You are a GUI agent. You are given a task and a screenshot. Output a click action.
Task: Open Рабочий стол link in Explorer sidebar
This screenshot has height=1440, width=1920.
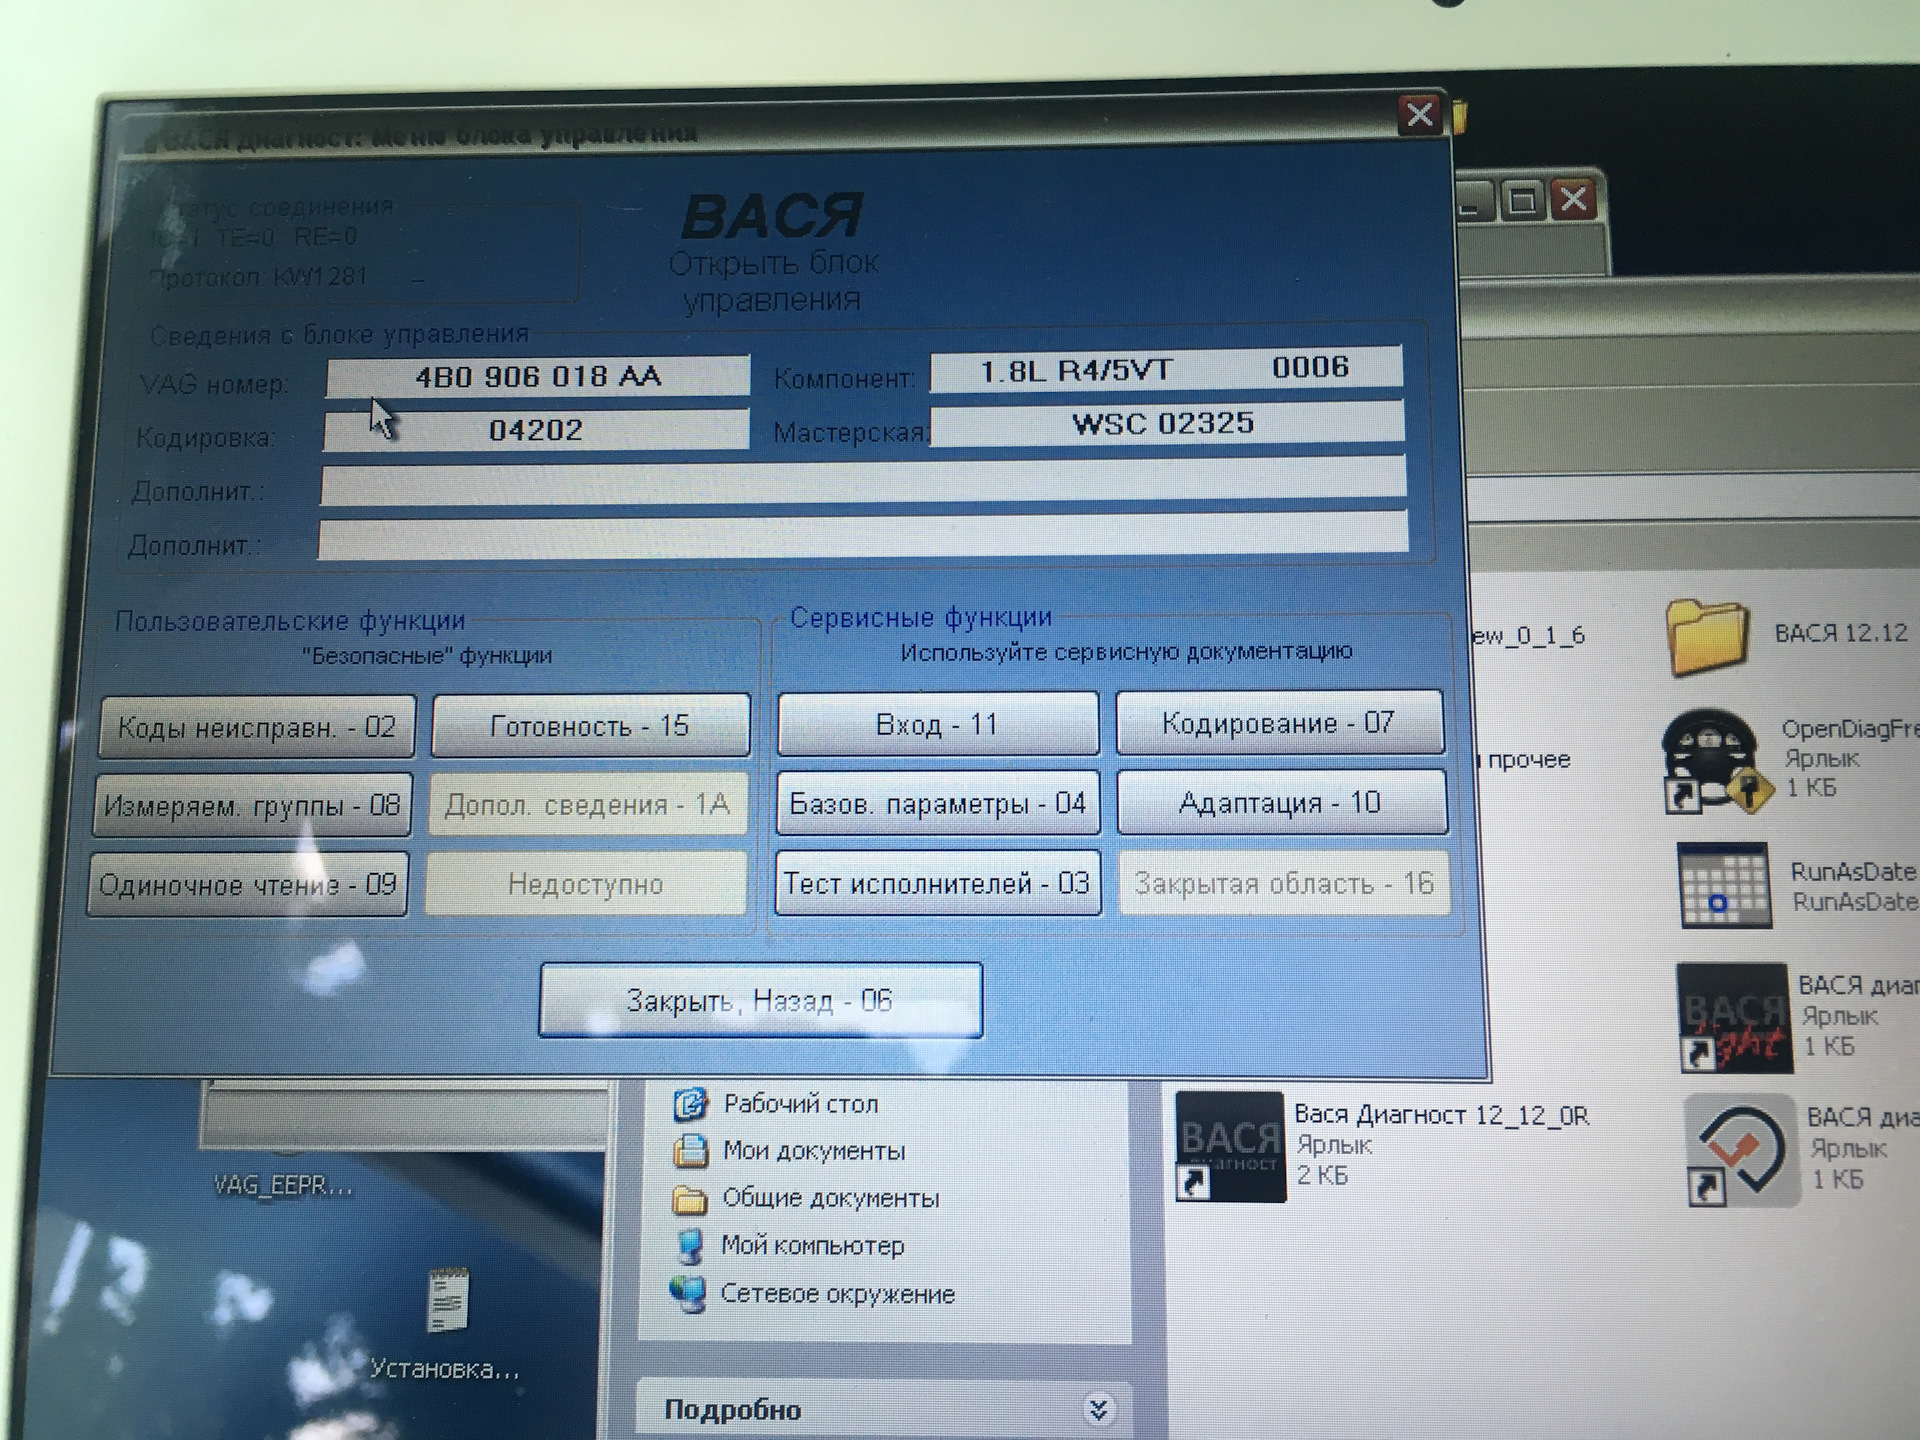[x=800, y=1104]
